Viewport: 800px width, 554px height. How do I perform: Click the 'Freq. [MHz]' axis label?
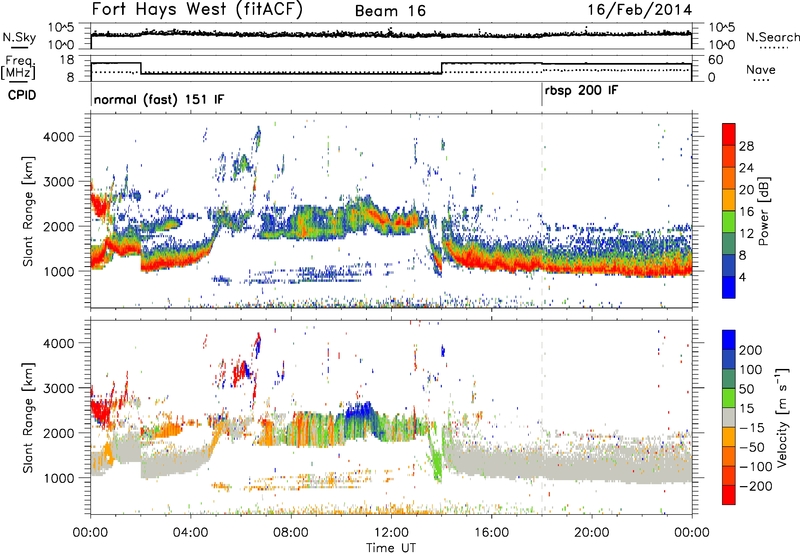(x=19, y=67)
